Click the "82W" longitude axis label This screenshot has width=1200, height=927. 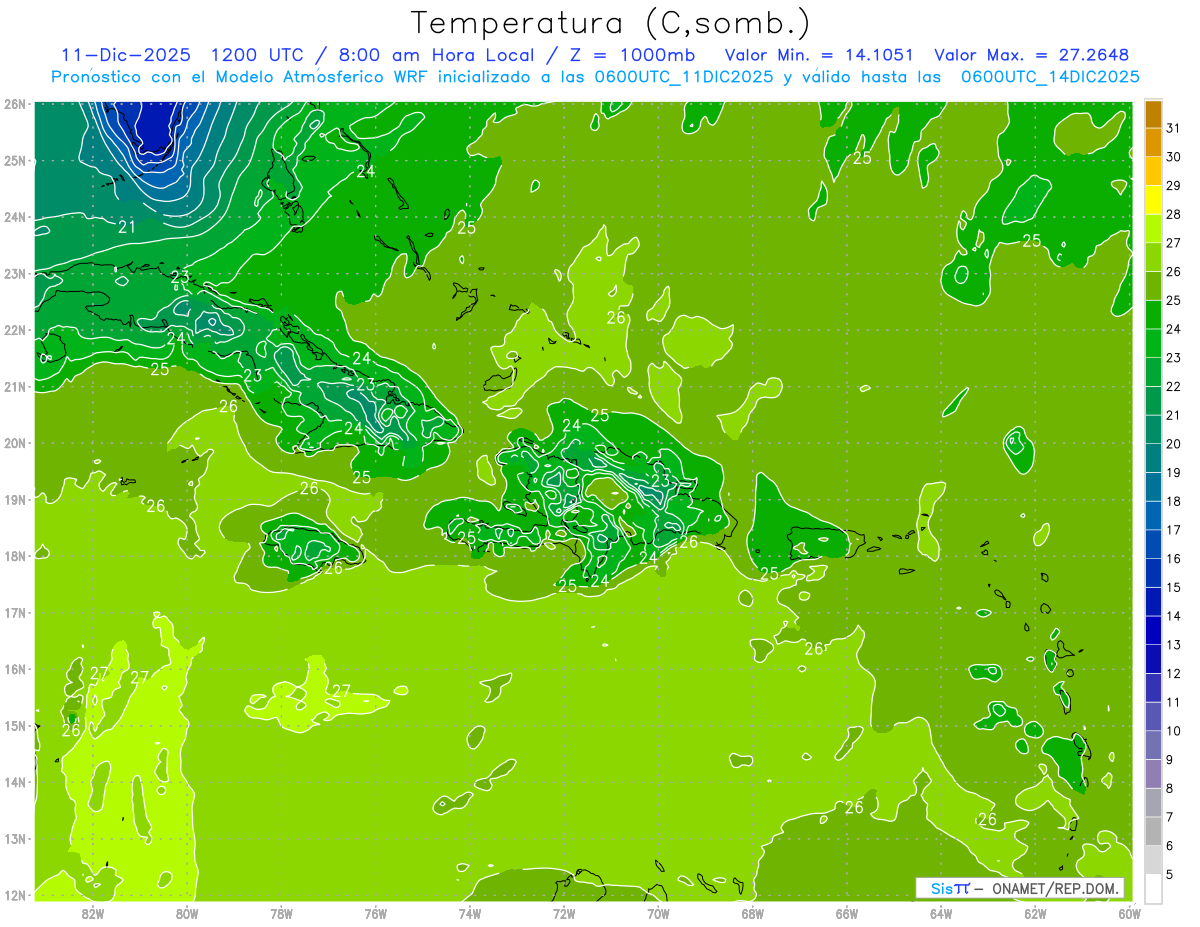tap(92, 913)
